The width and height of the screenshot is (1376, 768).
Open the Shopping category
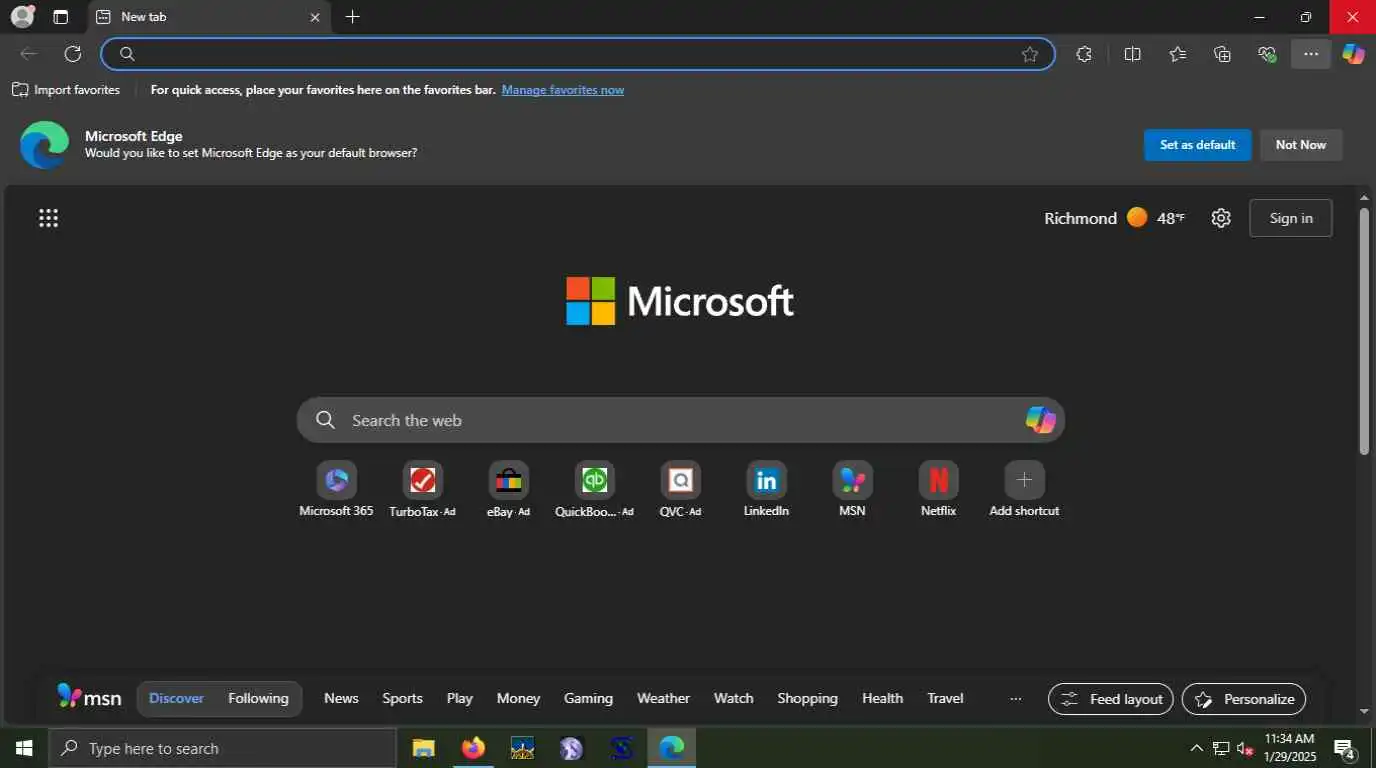[807, 698]
